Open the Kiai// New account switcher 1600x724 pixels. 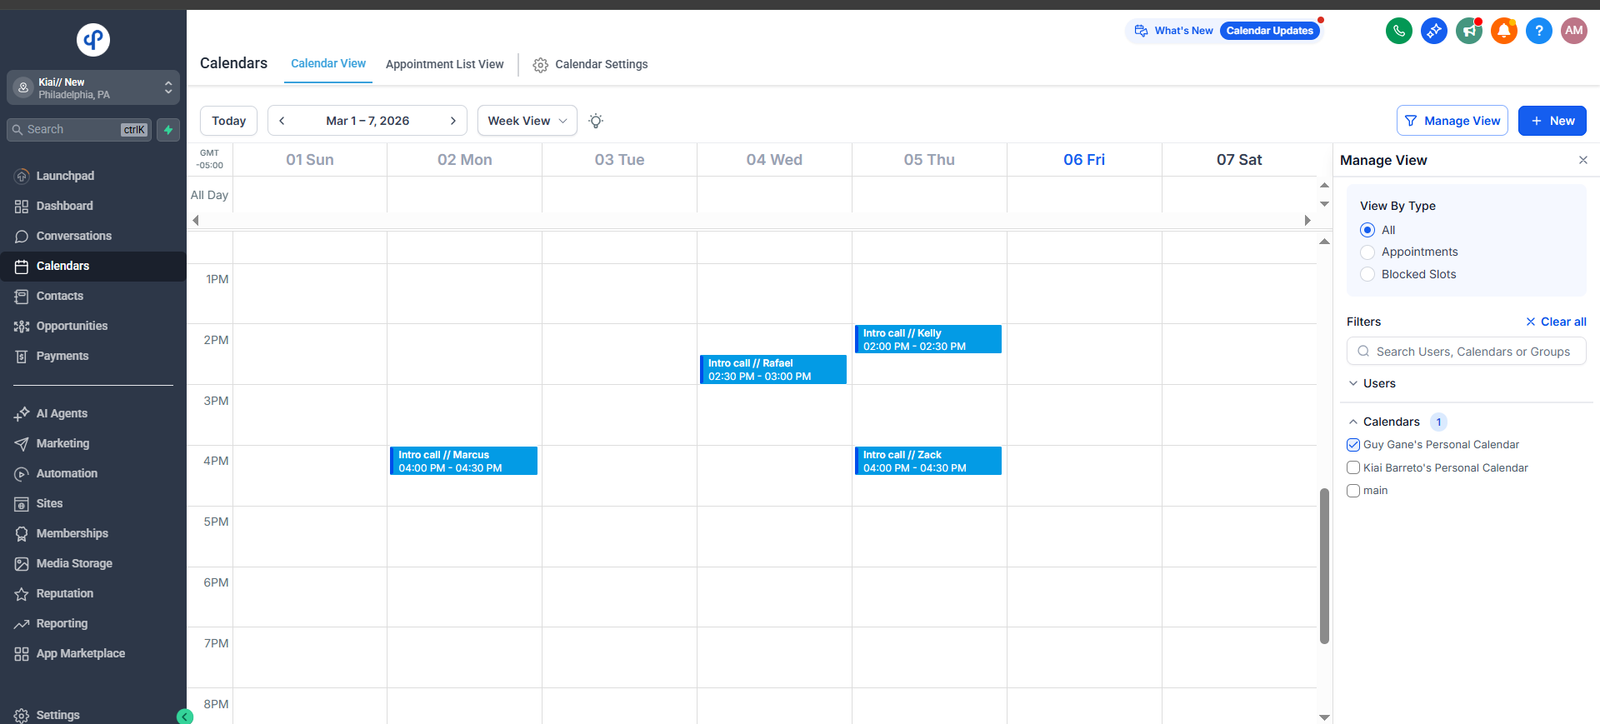click(x=93, y=88)
